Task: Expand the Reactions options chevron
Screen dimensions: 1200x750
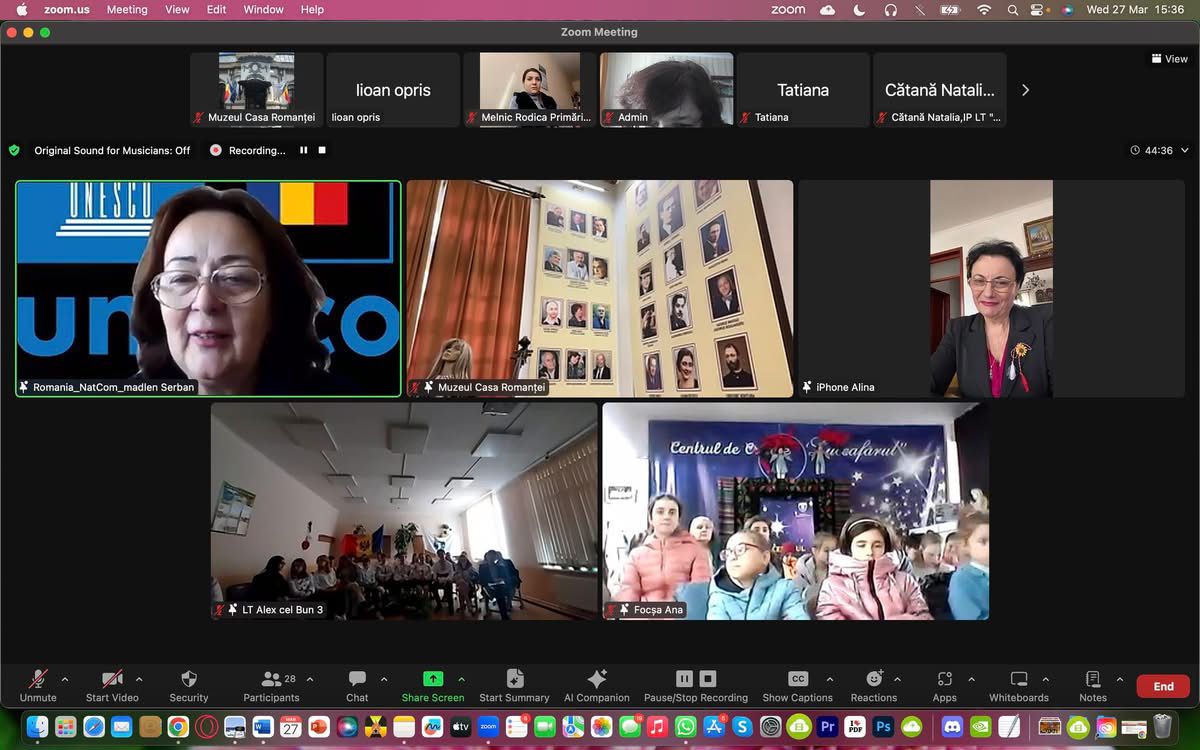Action: pyautogui.click(x=897, y=679)
